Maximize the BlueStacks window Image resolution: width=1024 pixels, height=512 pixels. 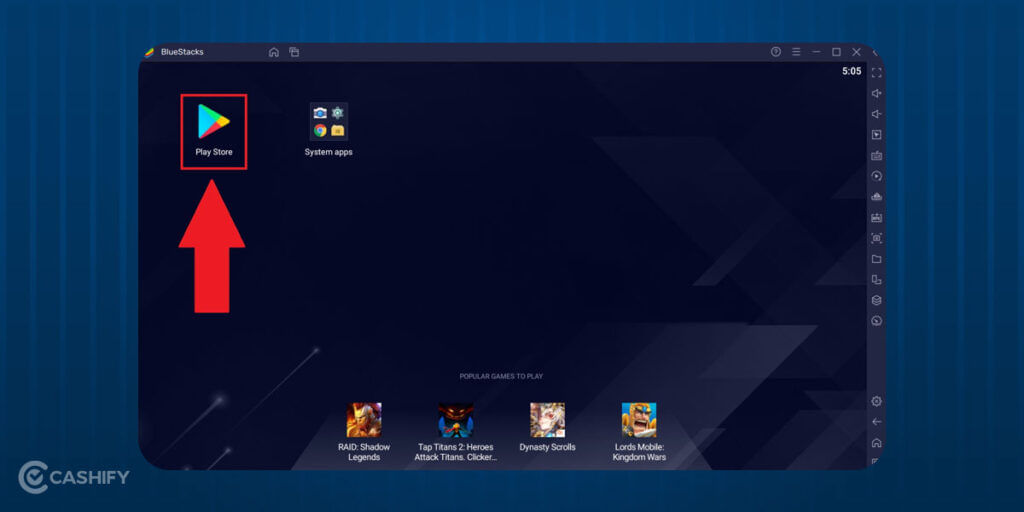coord(836,52)
